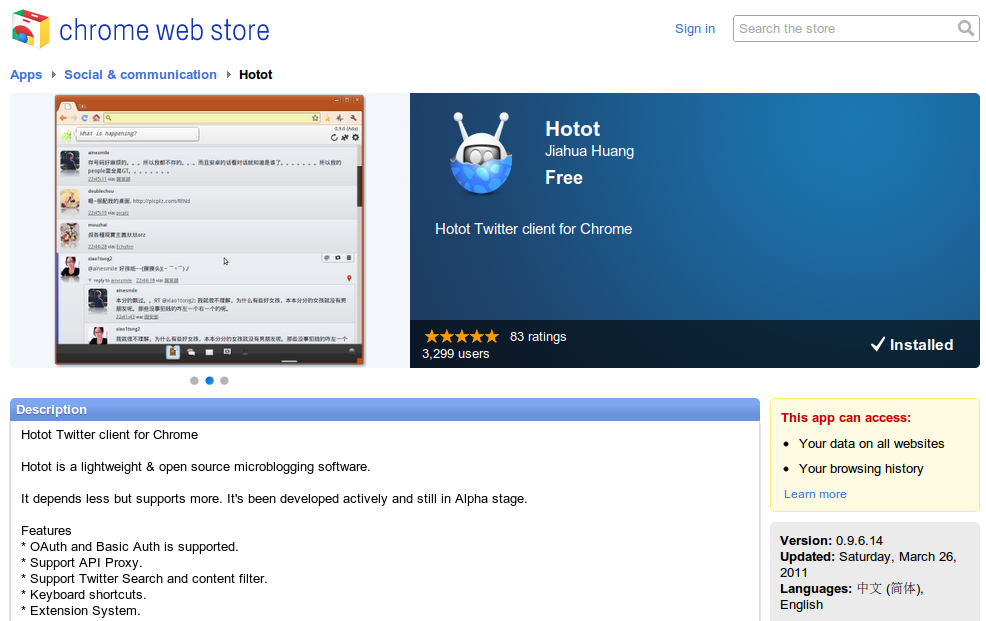Click the Free price label
Viewport: 986px width, 621px height.
563,178
